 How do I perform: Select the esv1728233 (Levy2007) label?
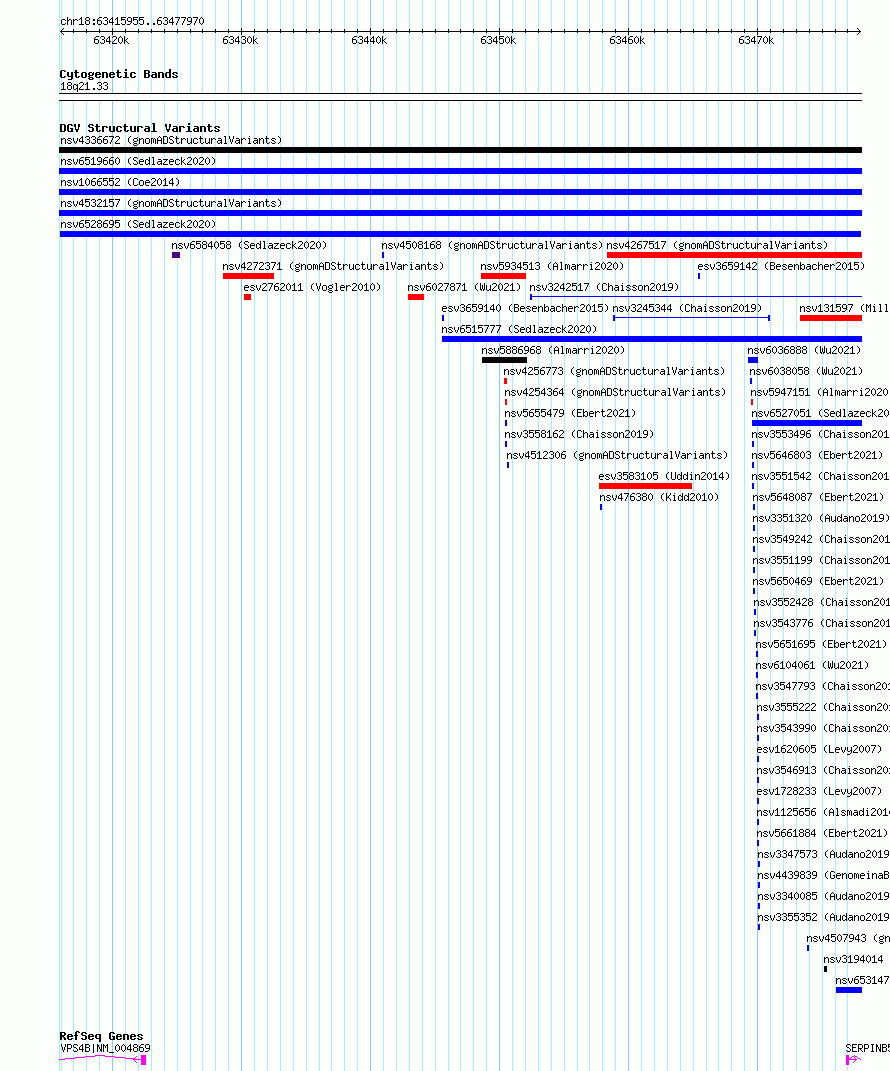click(x=819, y=792)
